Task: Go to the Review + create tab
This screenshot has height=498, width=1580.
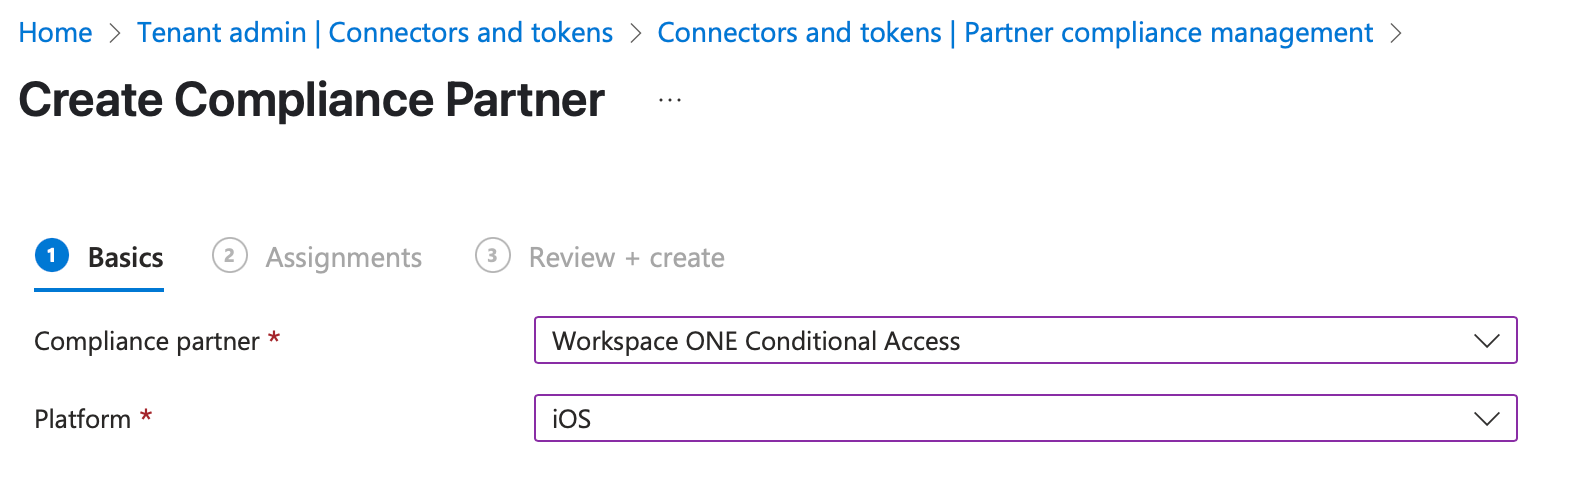Action: pos(626,258)
